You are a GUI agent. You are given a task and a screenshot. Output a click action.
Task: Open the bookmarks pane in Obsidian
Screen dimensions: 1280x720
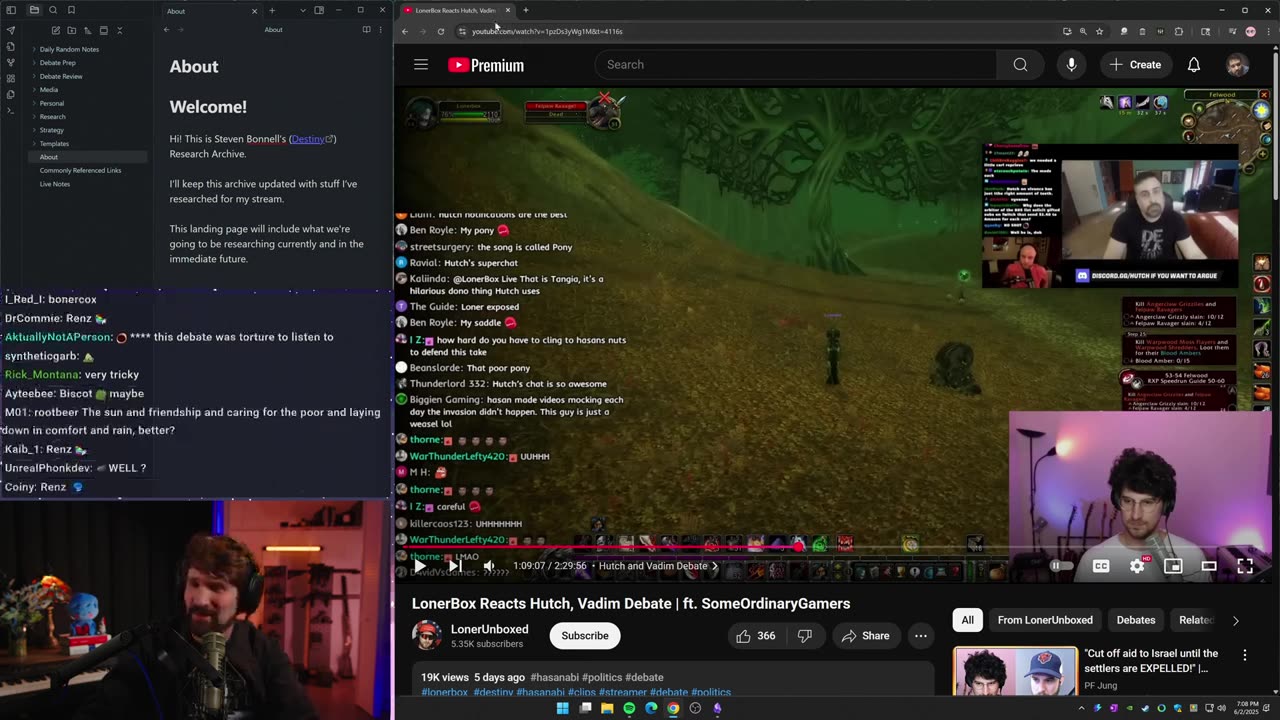click(x=71, y=10)
